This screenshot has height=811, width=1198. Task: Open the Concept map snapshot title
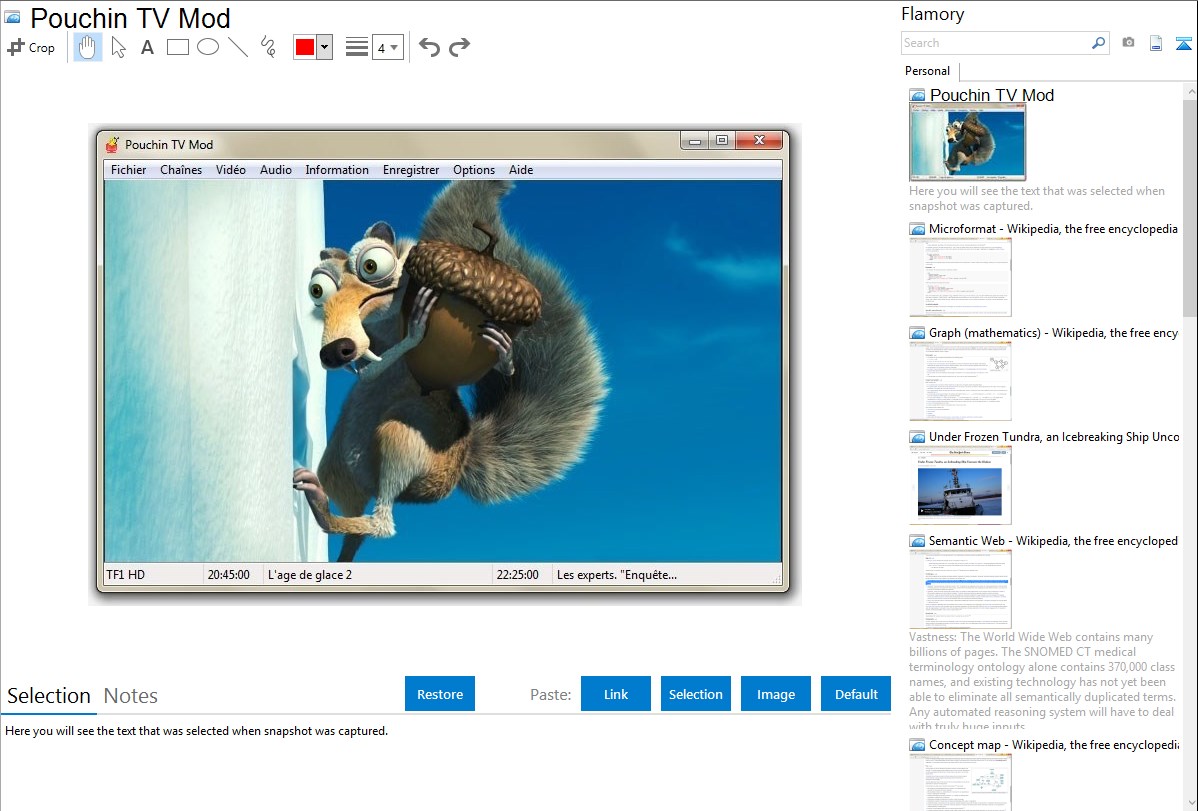pyautogui.click(x=1054, y=744)
